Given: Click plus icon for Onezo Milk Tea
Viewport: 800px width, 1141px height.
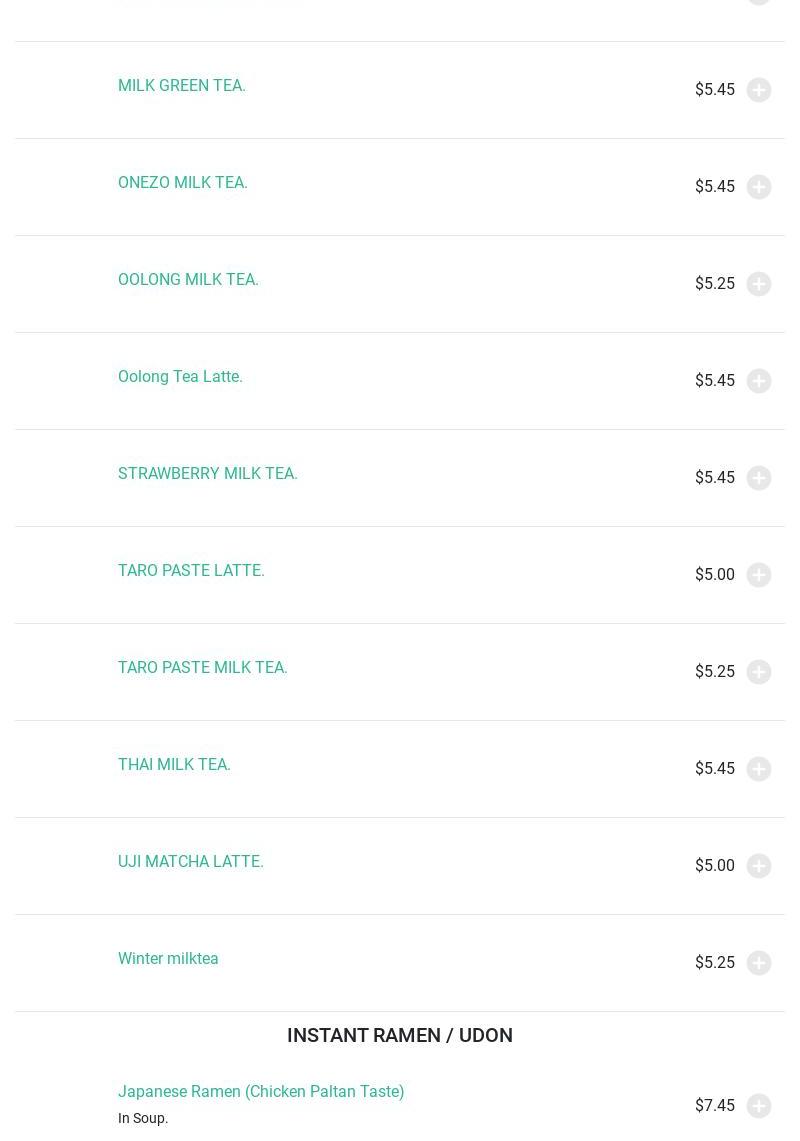Looking at the screenshot, I should pos(759,187).
